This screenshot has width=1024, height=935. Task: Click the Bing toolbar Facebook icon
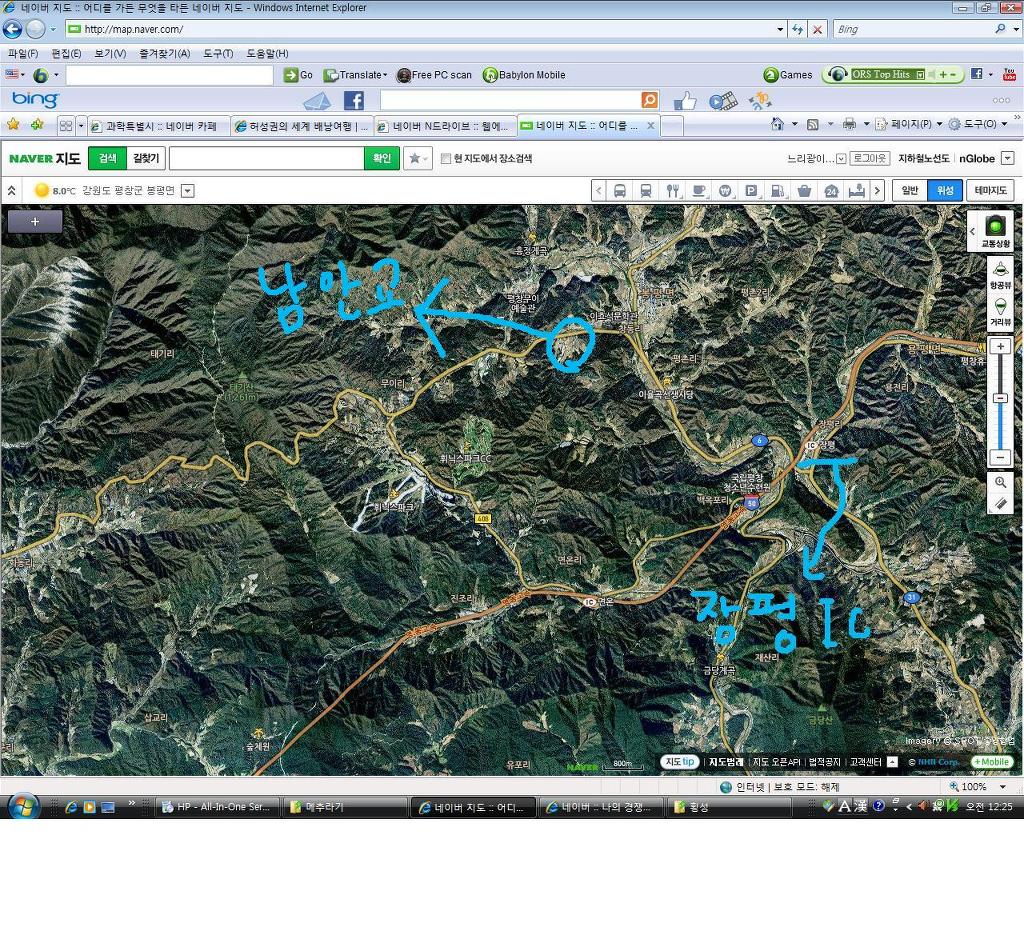354,101
